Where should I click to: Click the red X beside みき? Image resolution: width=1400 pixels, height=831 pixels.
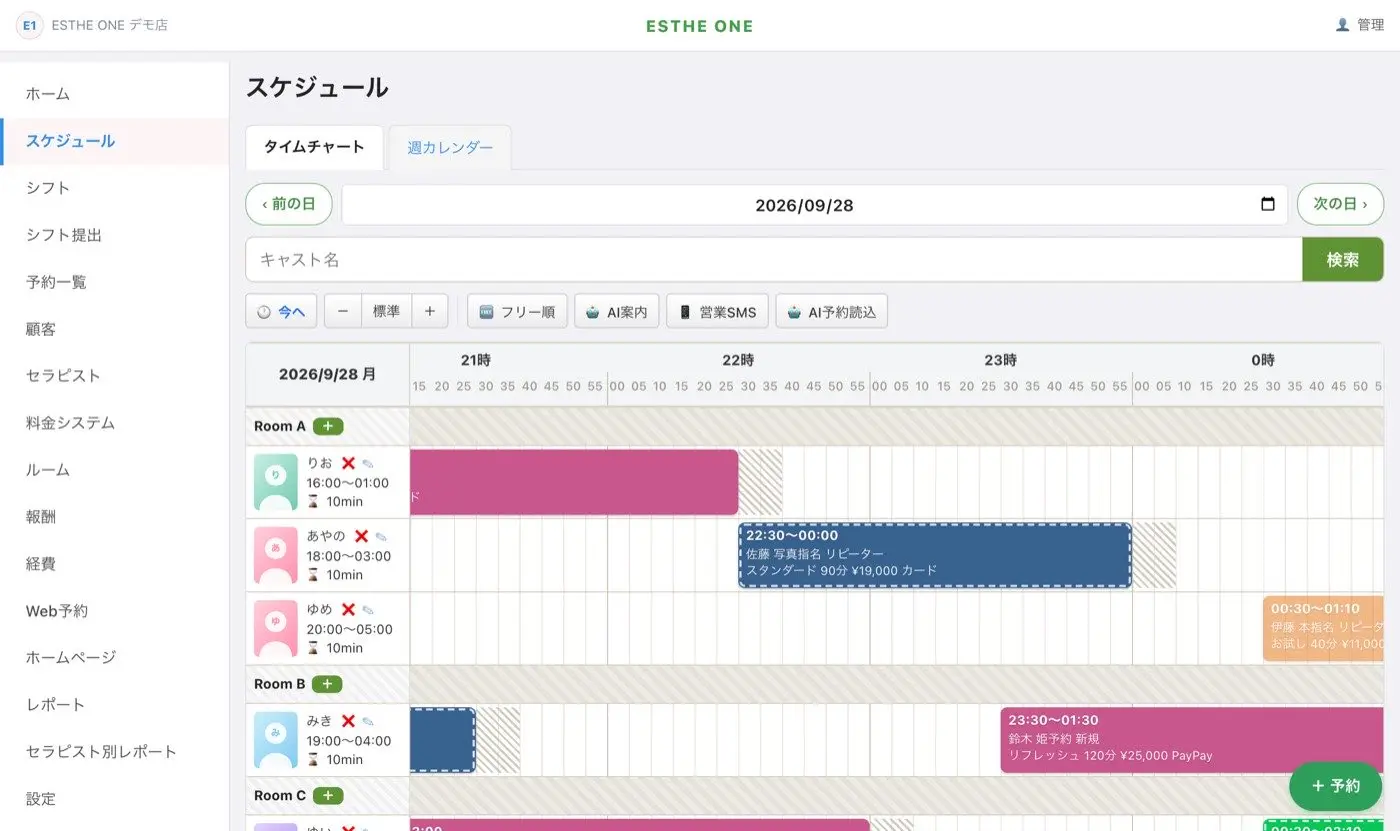(348, 721)
